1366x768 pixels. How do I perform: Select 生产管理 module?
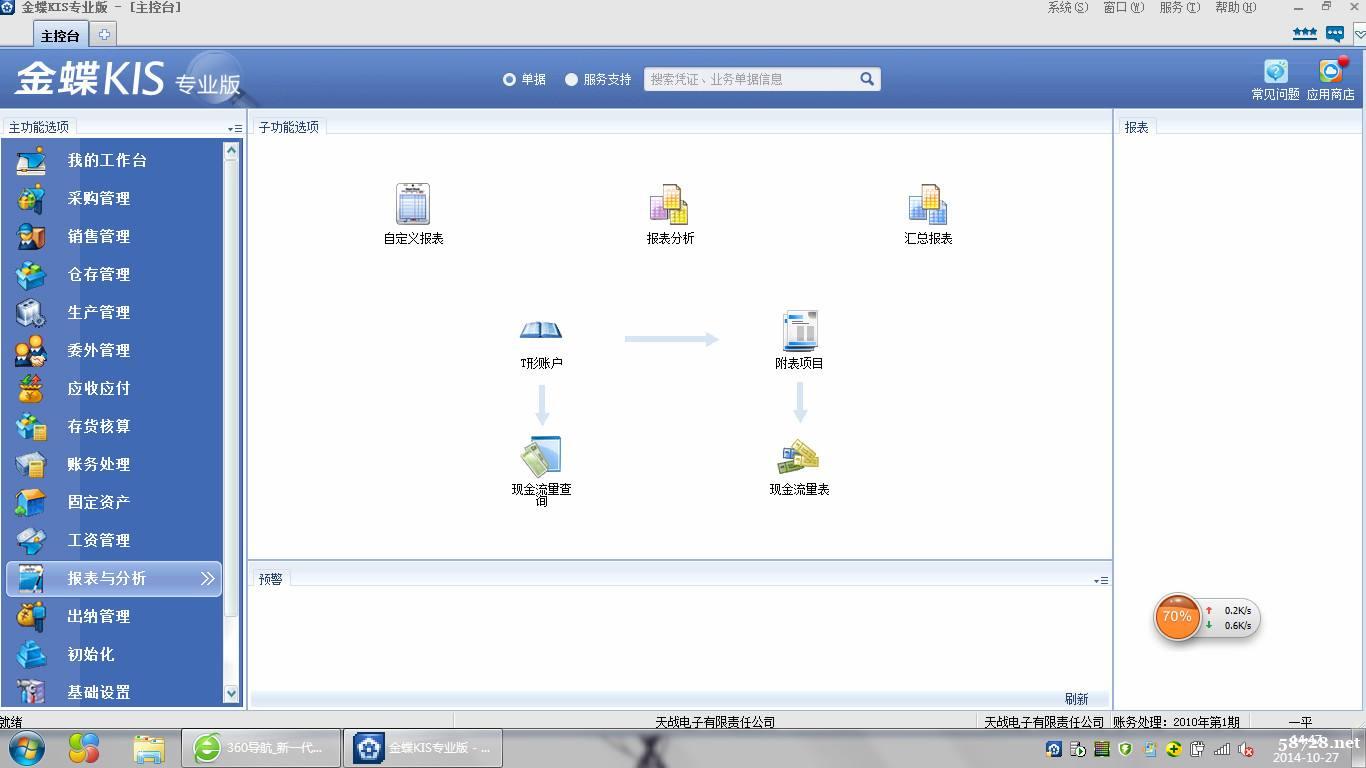[99, 312]
